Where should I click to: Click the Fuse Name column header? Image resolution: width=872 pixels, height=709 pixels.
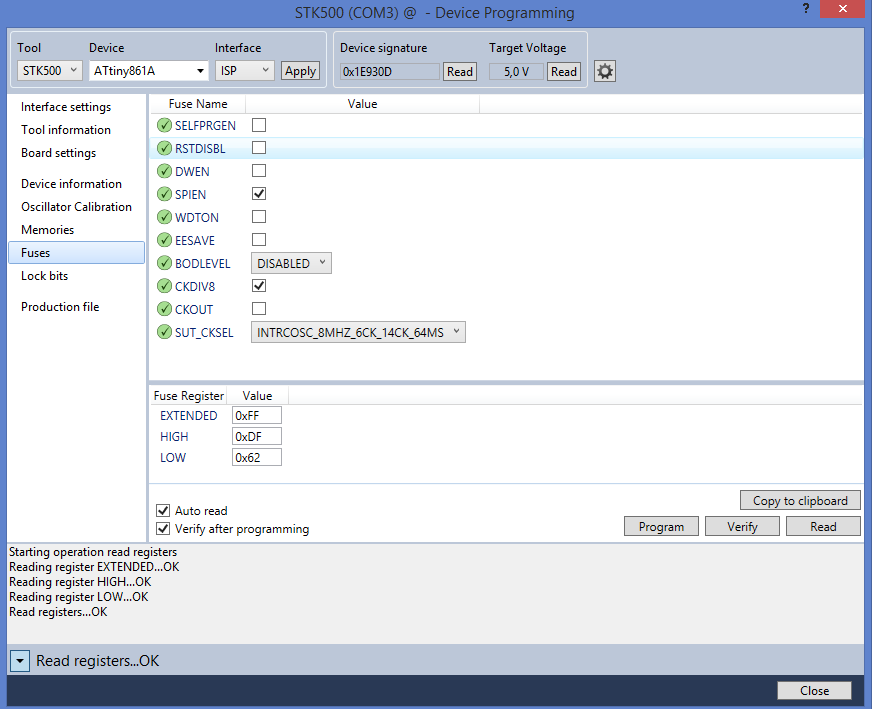[198, 104]
